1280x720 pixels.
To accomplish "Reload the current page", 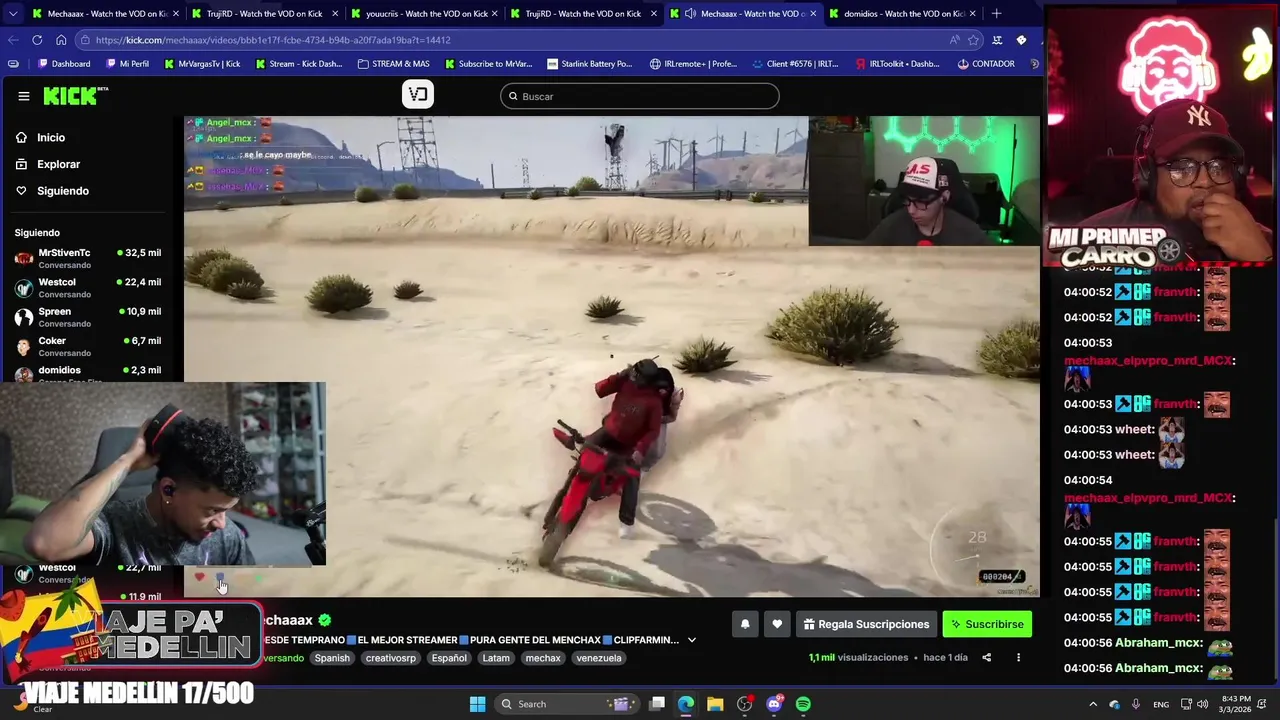I will pos(37,40).
